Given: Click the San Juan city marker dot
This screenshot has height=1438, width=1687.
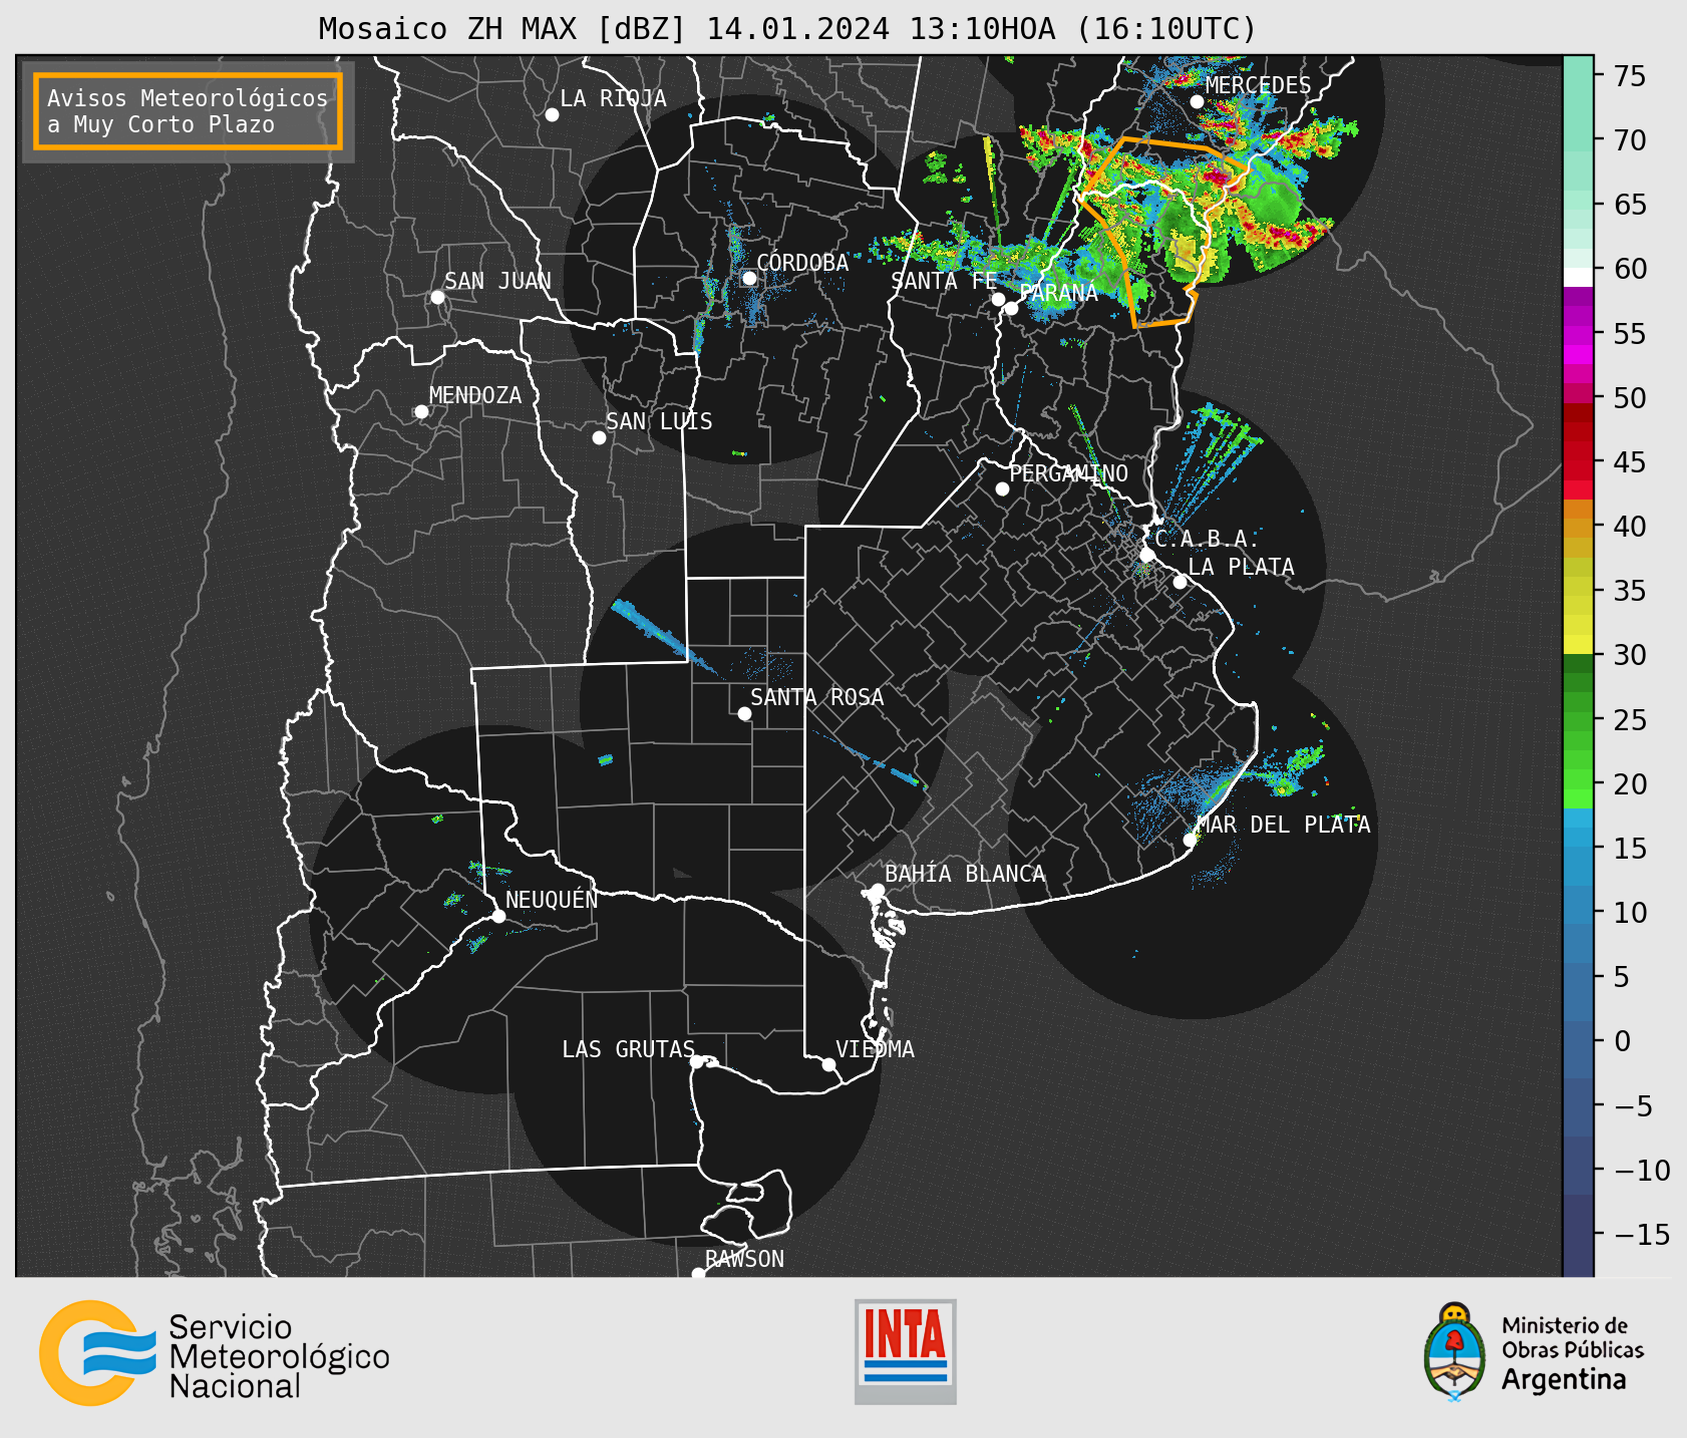Looking at the screenshot, I should pos(437,297).
